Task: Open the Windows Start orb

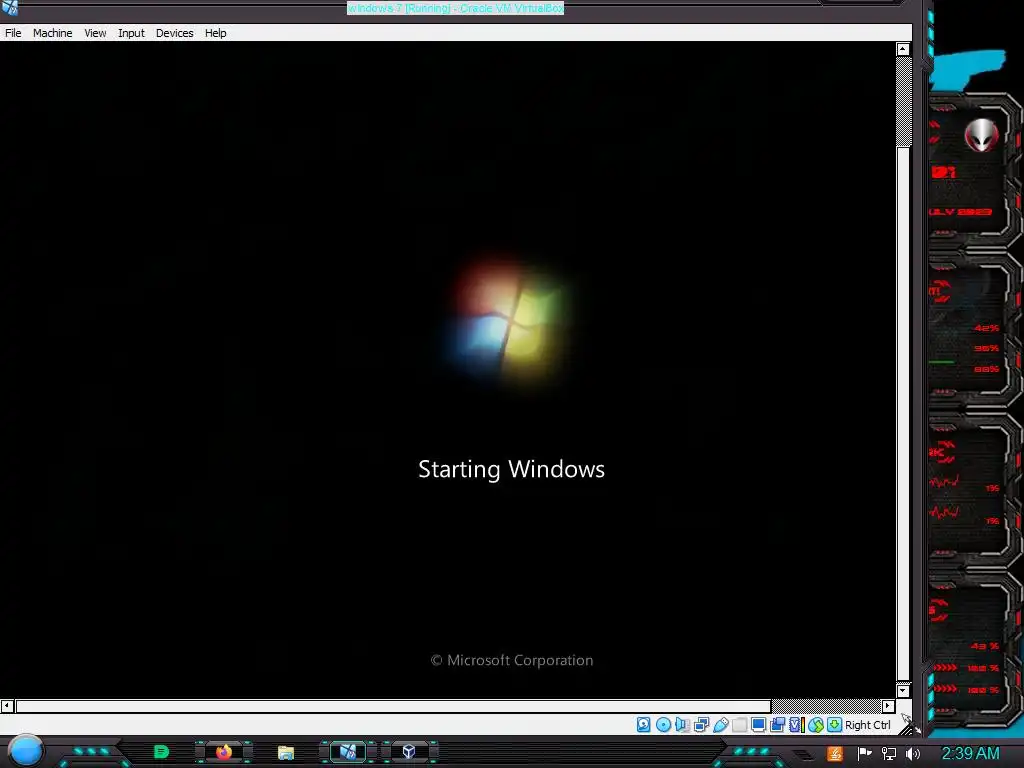Action: pyautogui.click(x=25, y=751)
